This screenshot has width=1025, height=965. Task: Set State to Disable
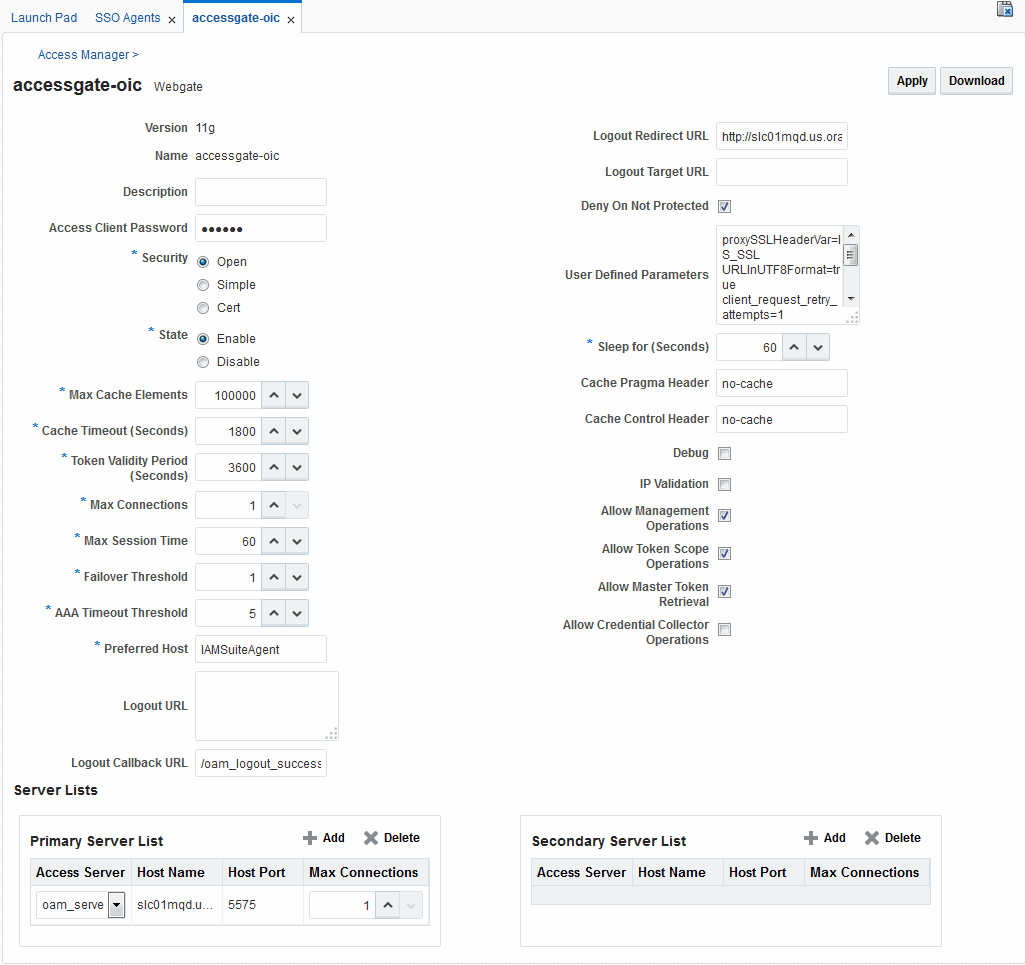[x=203, y=362]
